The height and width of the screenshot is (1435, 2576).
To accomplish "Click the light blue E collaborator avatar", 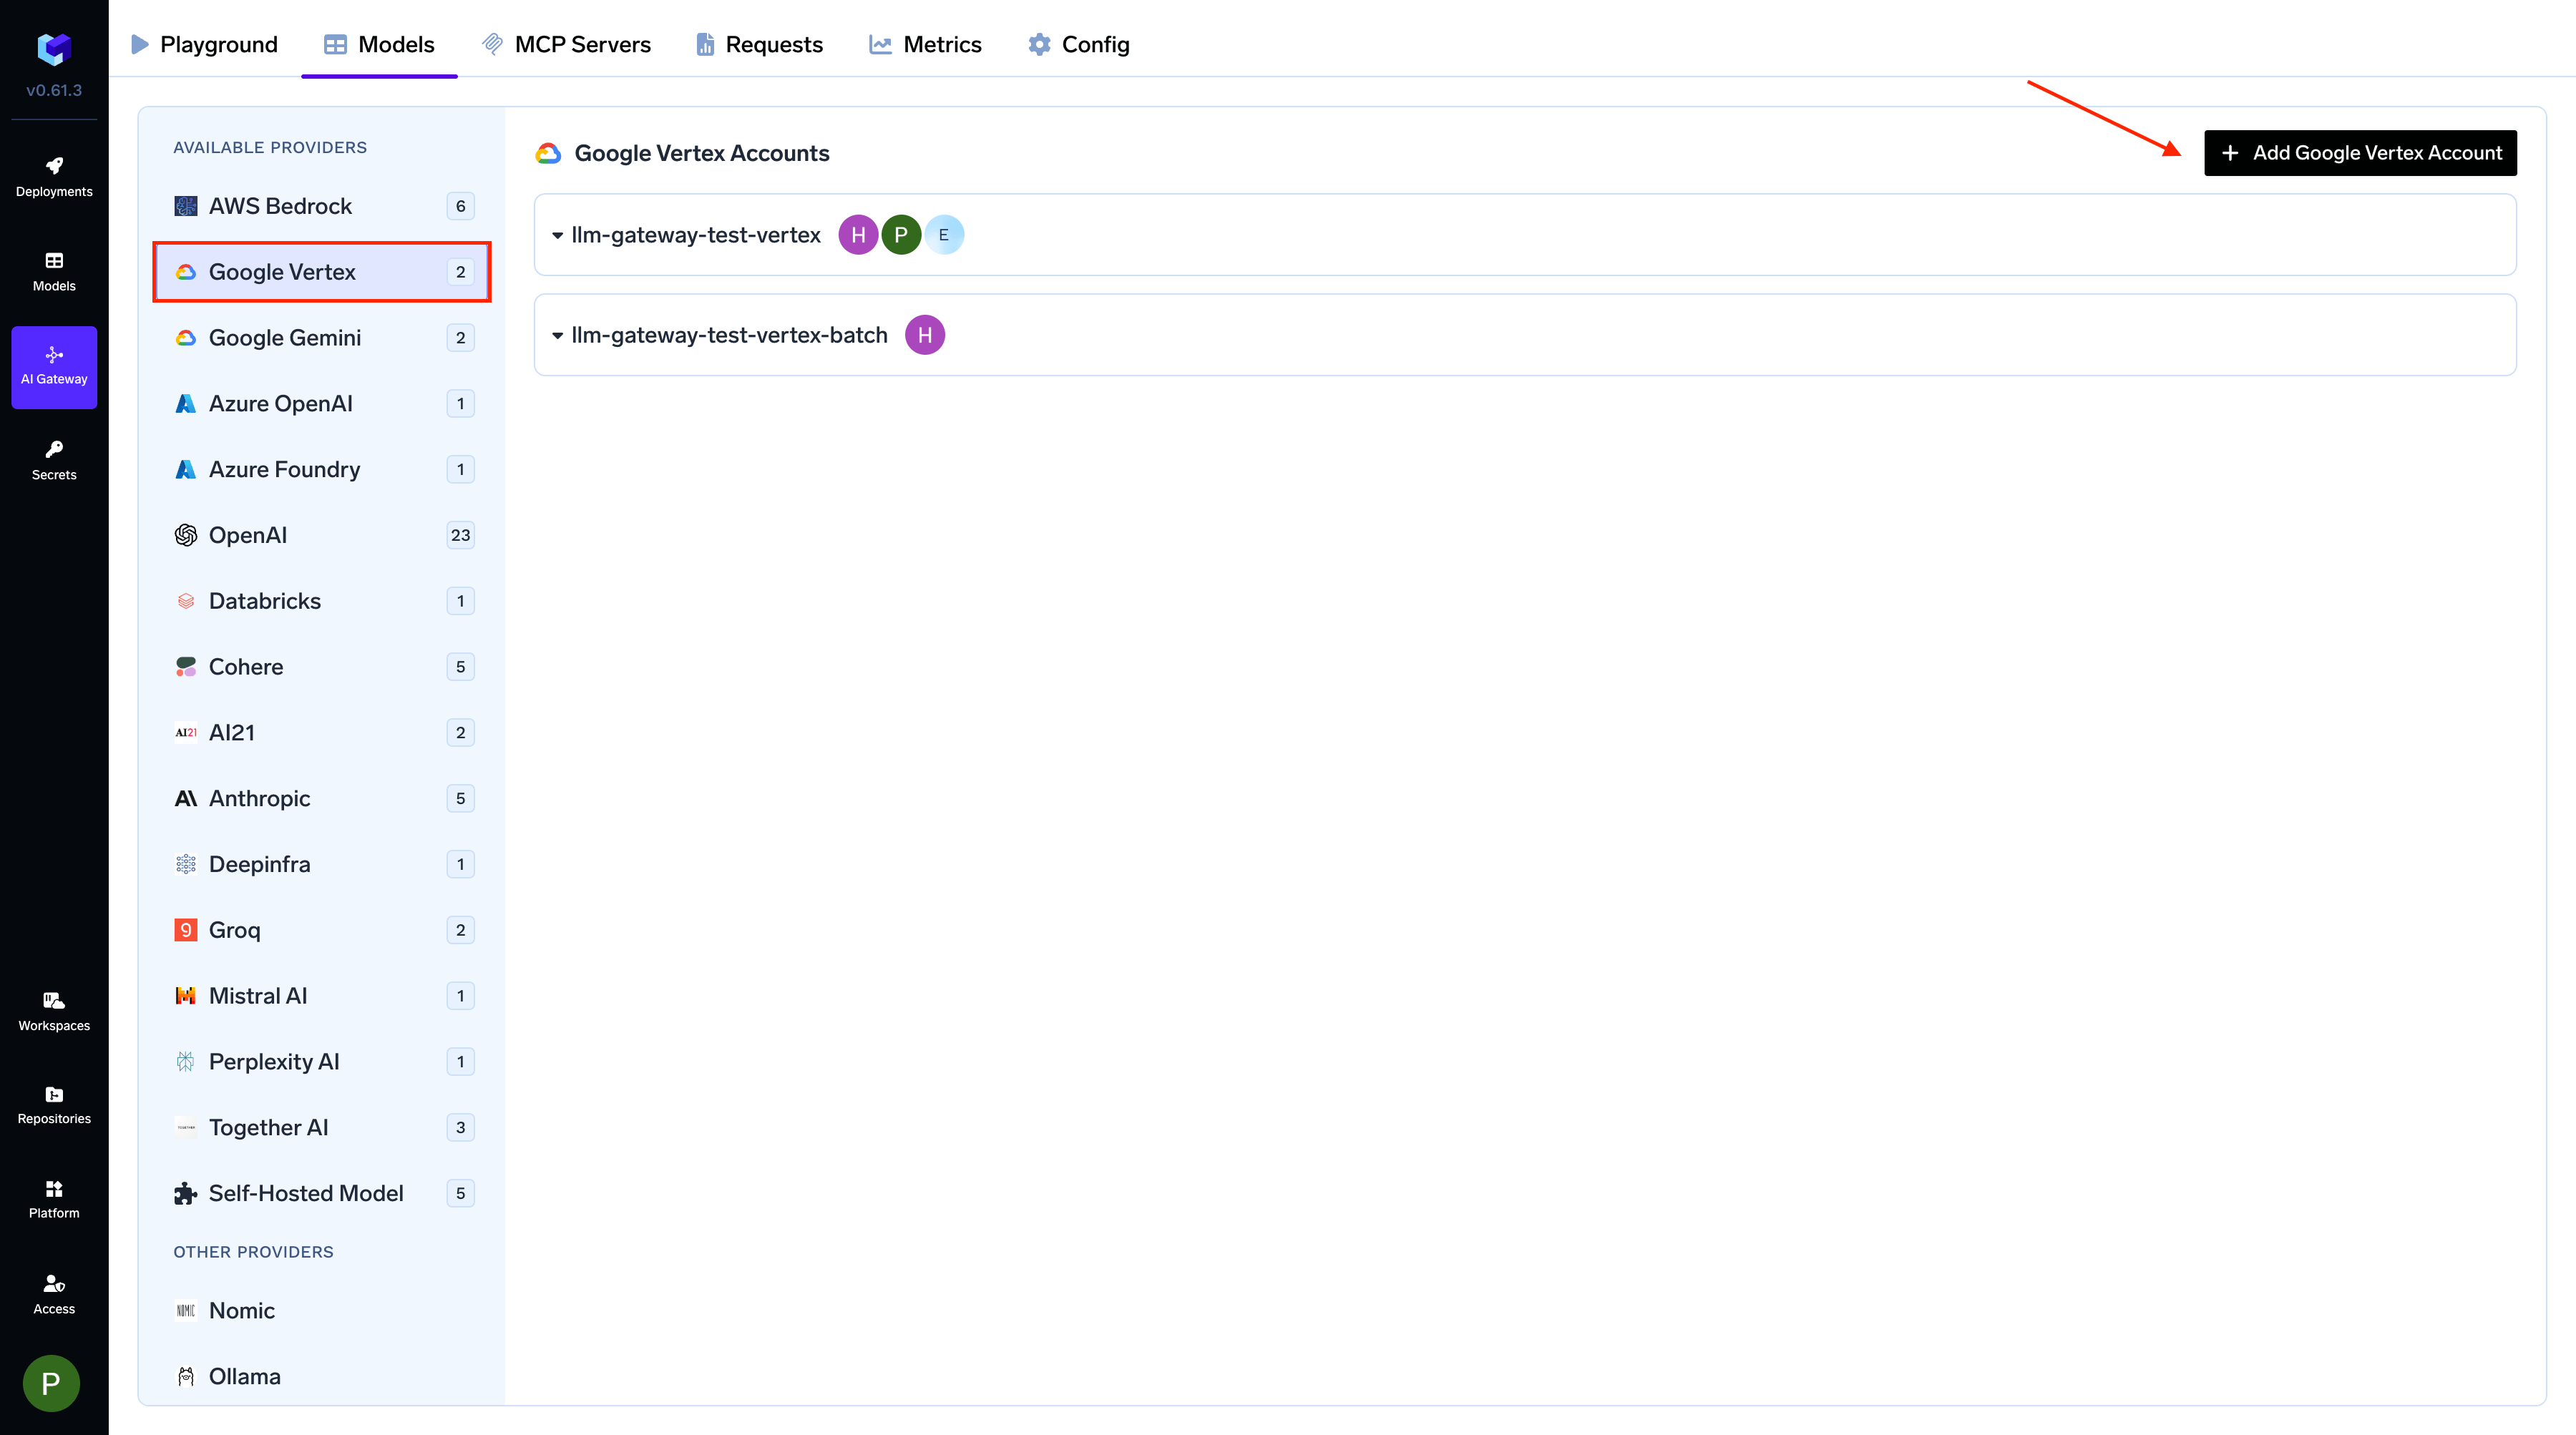I will click(943, 235).
